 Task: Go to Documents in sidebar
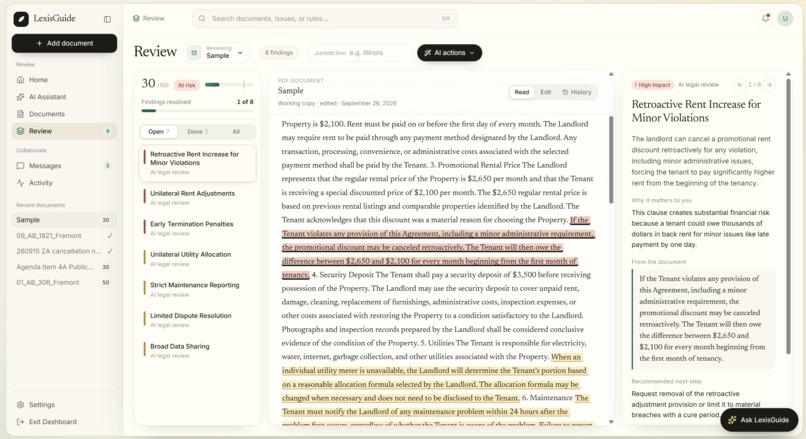64,114
